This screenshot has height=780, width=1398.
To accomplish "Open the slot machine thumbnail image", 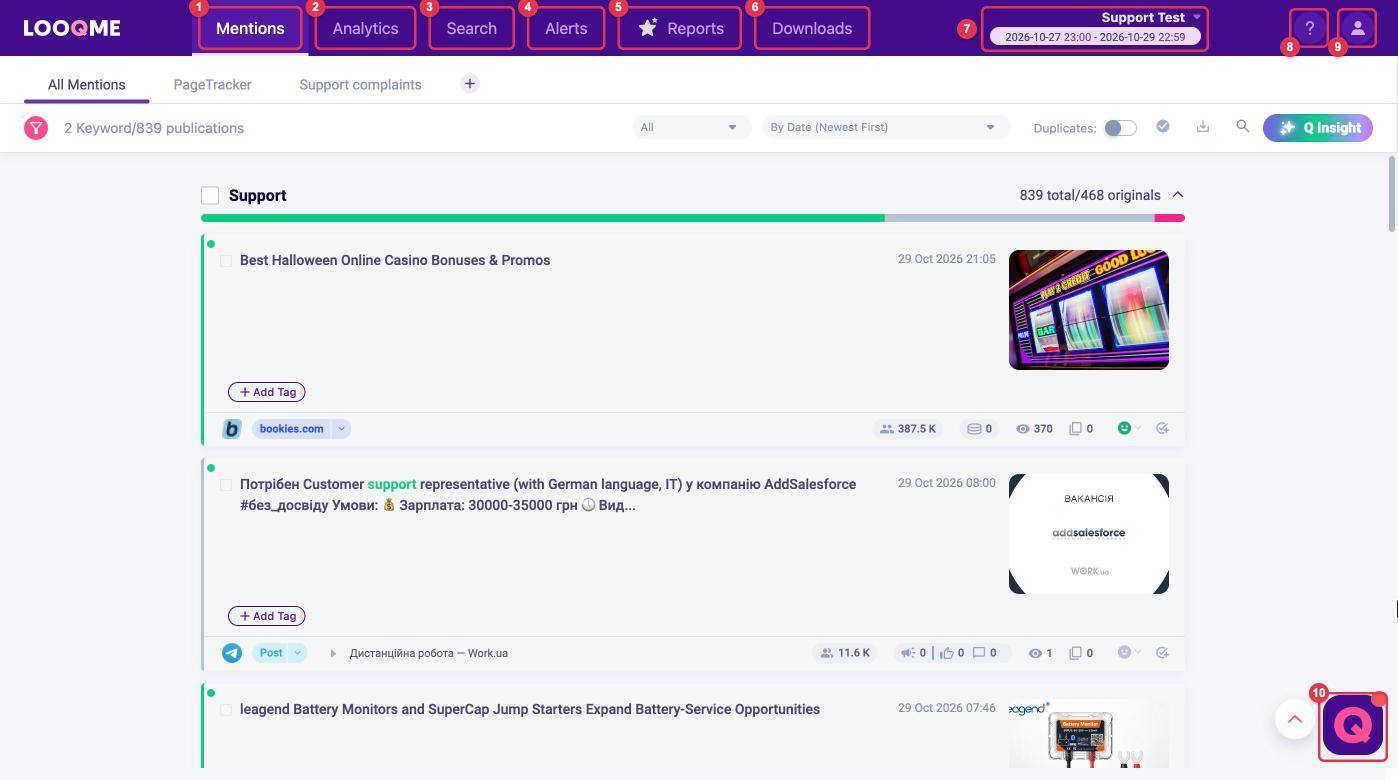I will point(1089,310).
